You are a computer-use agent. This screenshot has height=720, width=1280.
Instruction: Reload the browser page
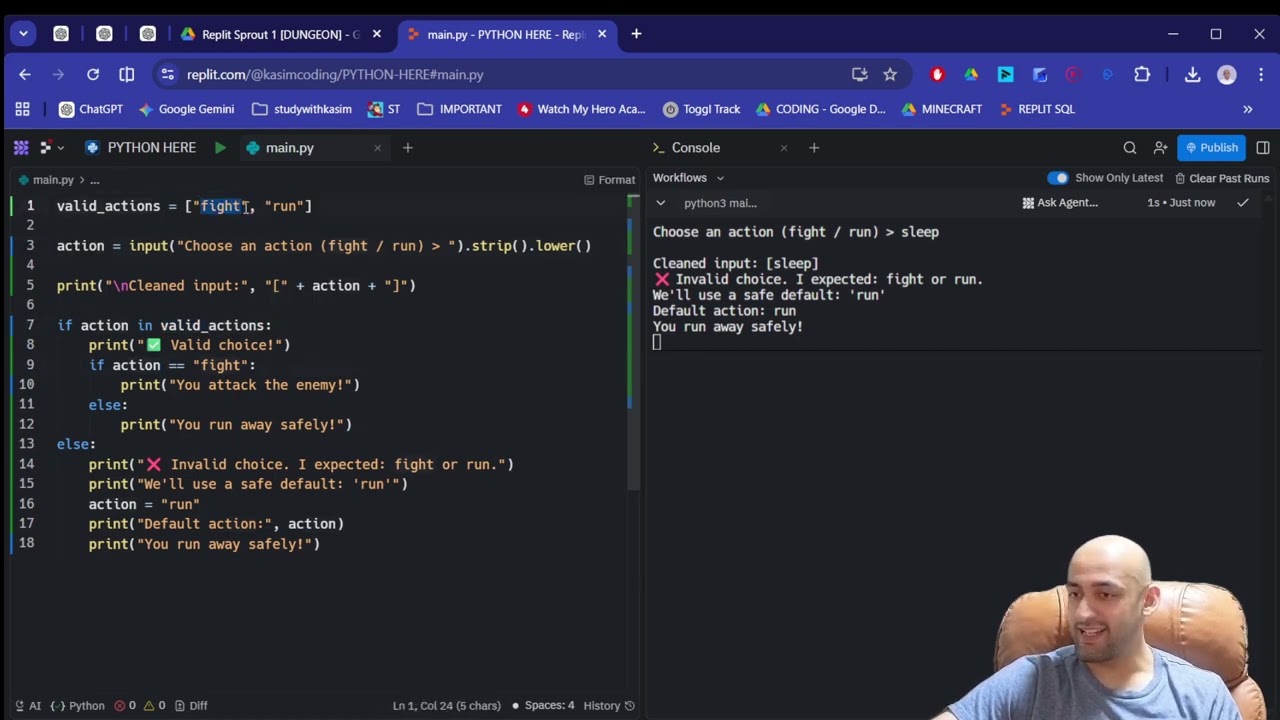click(x=93, y=74)
